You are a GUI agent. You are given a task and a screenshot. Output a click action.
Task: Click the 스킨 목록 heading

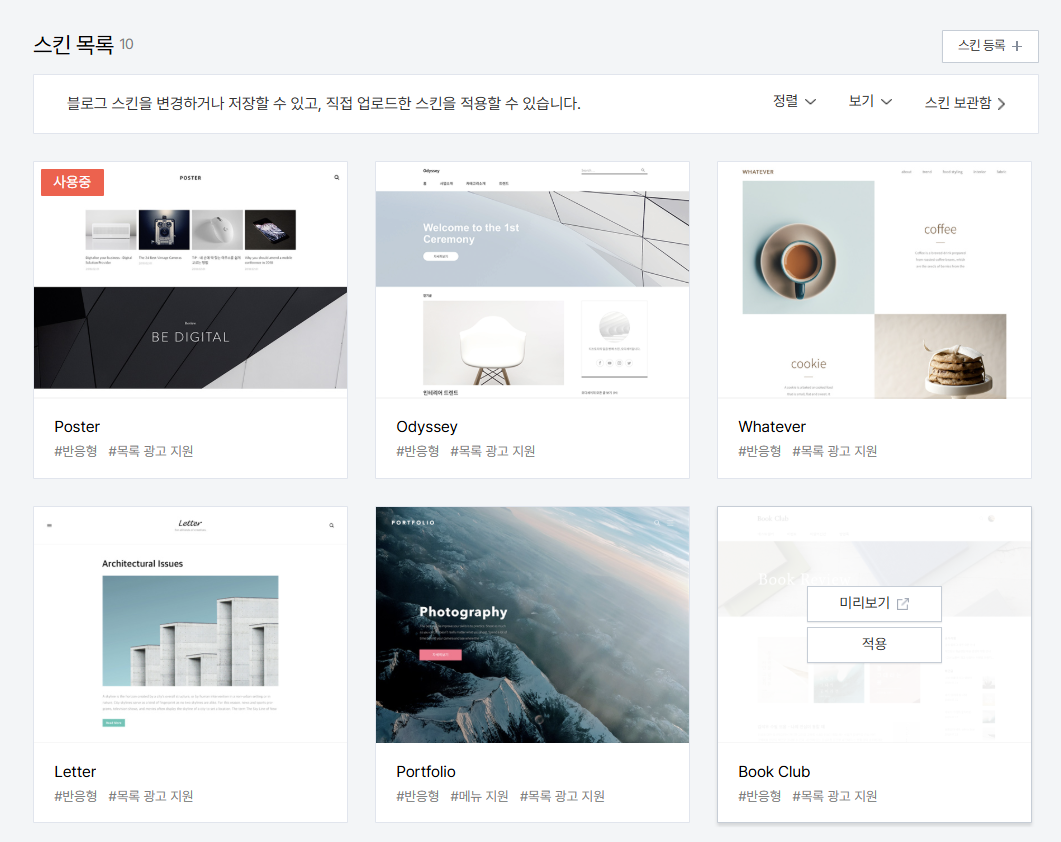(x=74, y=45)
